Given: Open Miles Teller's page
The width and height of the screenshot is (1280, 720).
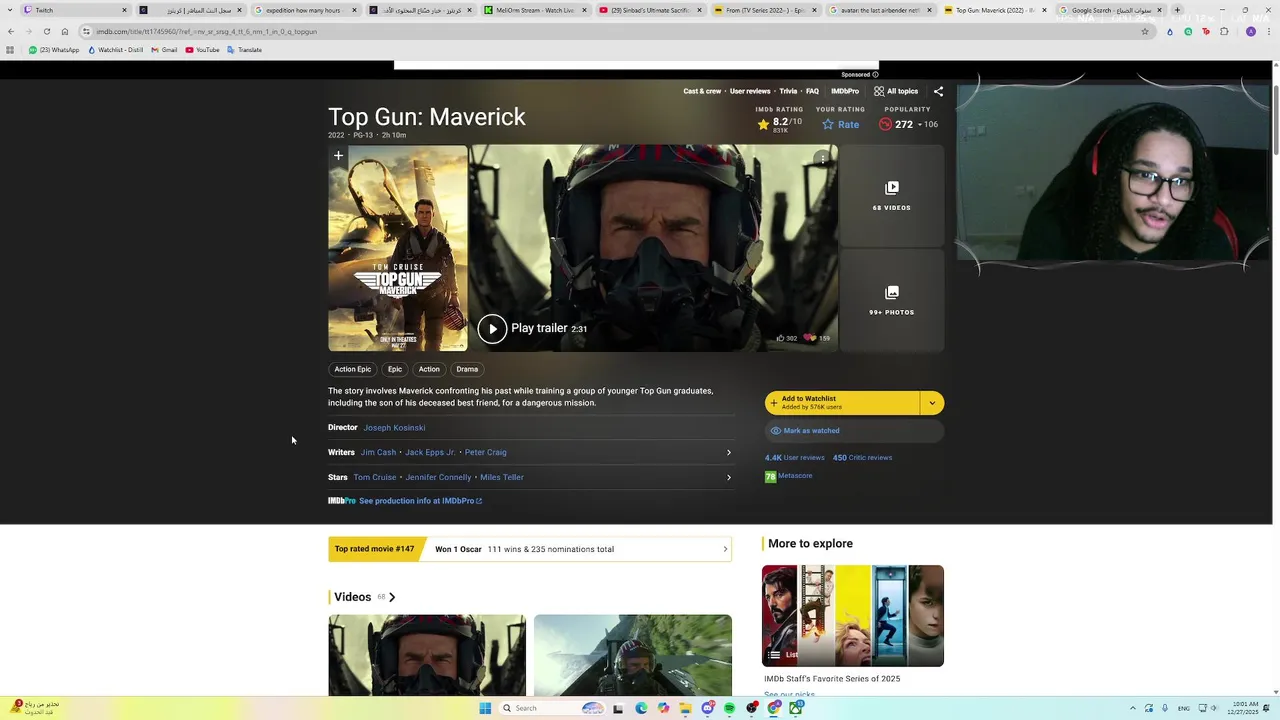Looking at the screenshot, I should click(502, 478).
